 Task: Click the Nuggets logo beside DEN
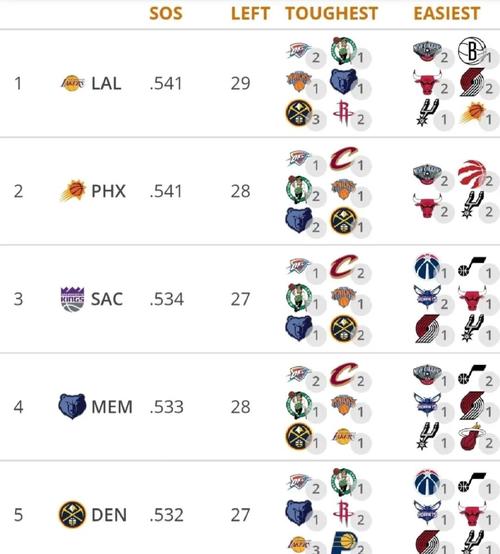pos(72,514)
